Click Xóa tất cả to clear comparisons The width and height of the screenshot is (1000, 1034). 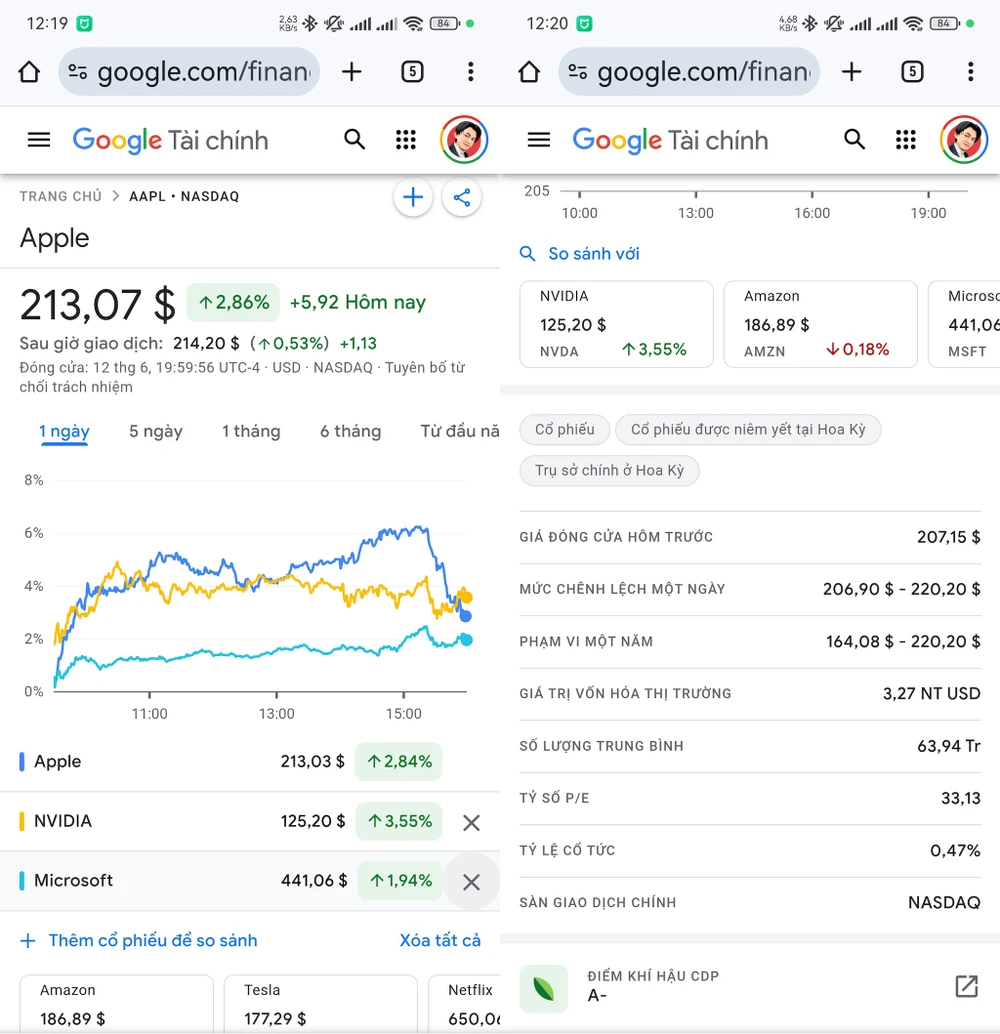[442, 940]
